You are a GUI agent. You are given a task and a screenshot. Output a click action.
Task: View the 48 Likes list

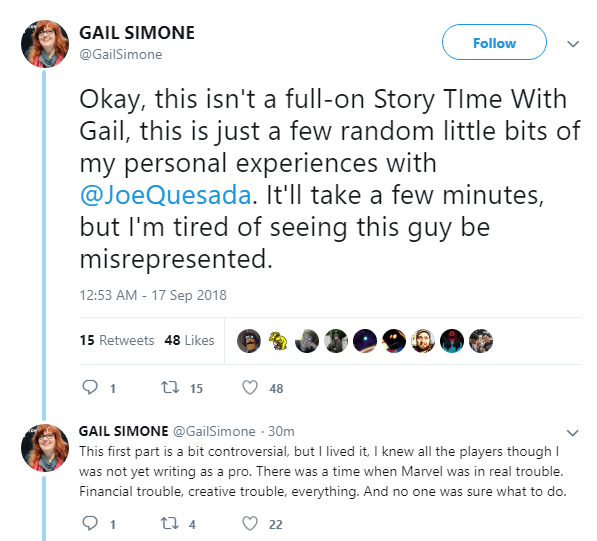click(x=189, y=340)
